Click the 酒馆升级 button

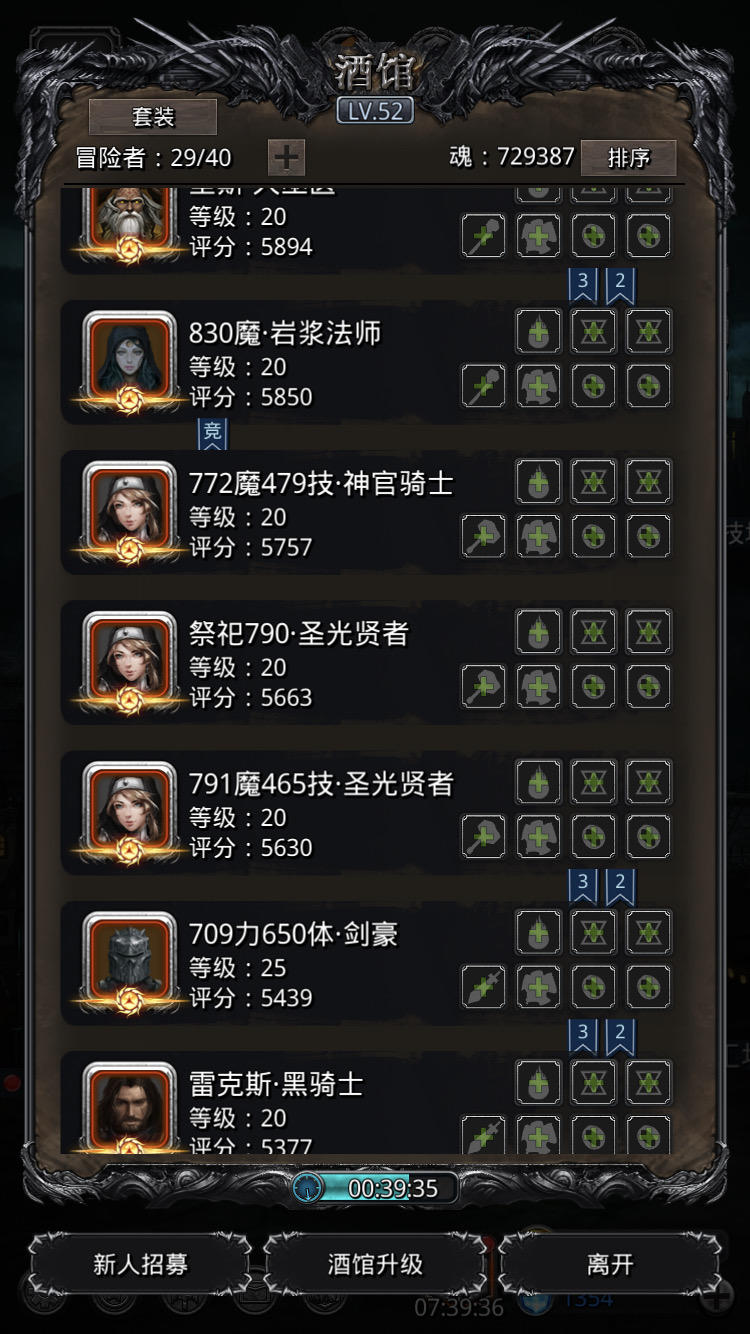[375, 1264]
